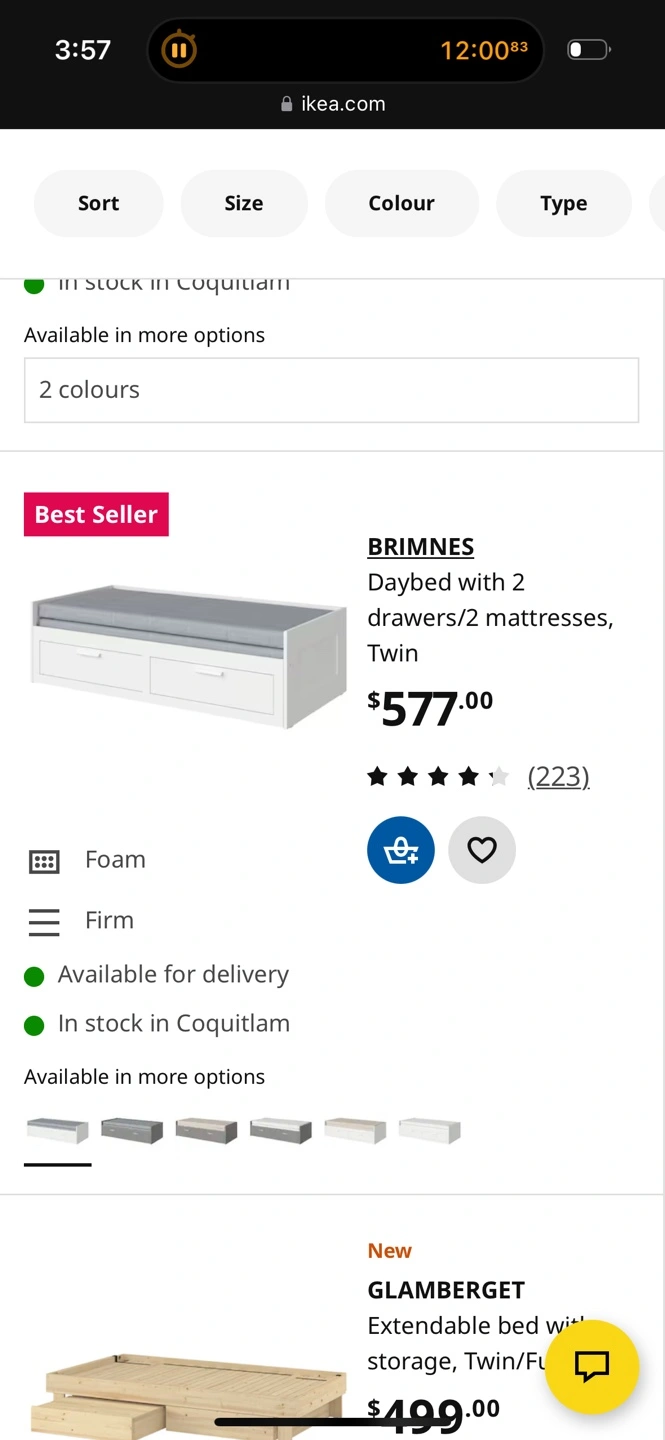Tap the '2 colours' options box
Screen dimensions: 665x1440
331,390
